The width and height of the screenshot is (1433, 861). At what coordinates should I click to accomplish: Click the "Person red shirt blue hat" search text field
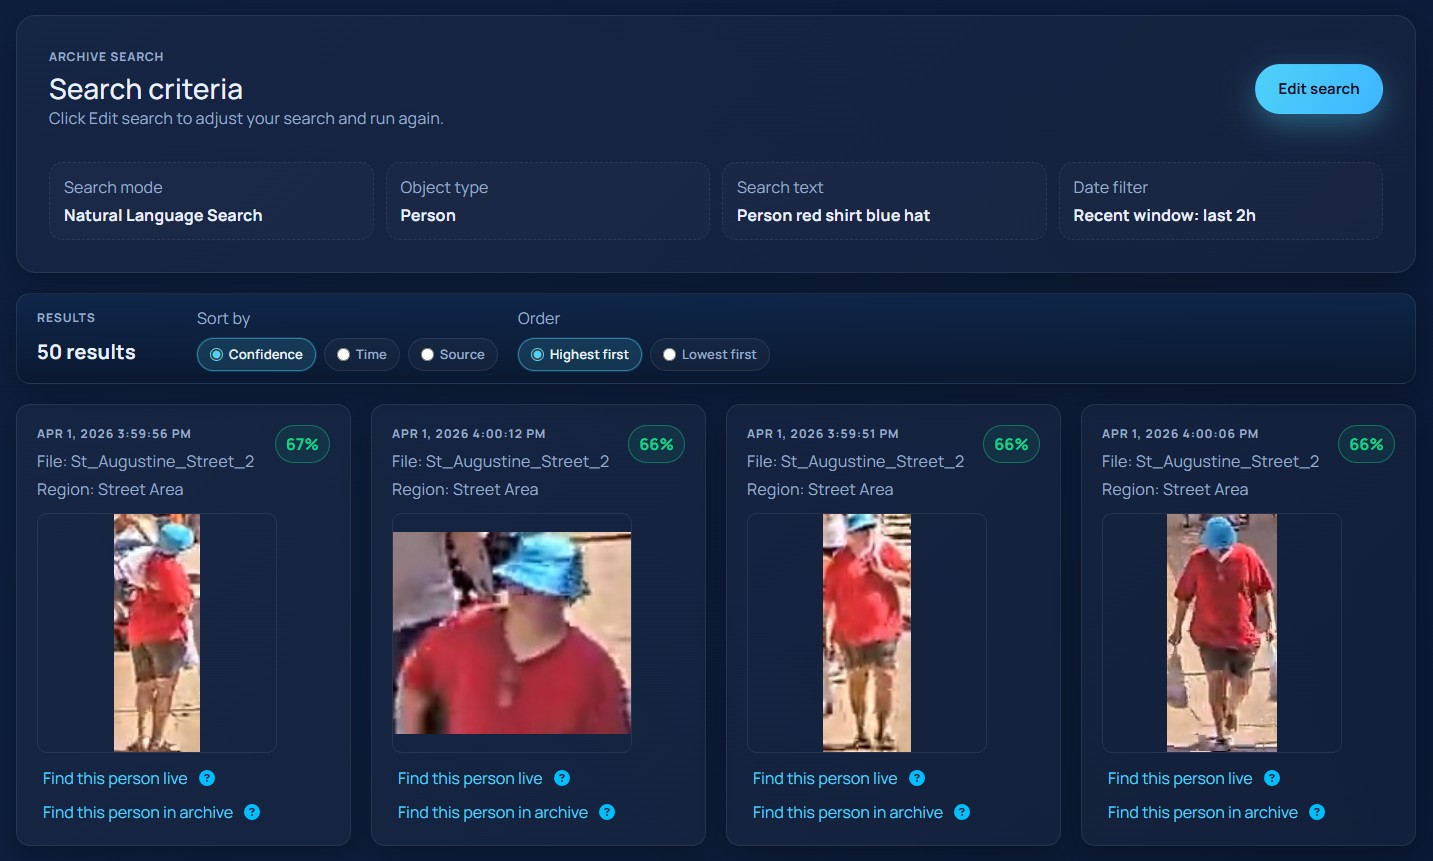coord(884,201)
